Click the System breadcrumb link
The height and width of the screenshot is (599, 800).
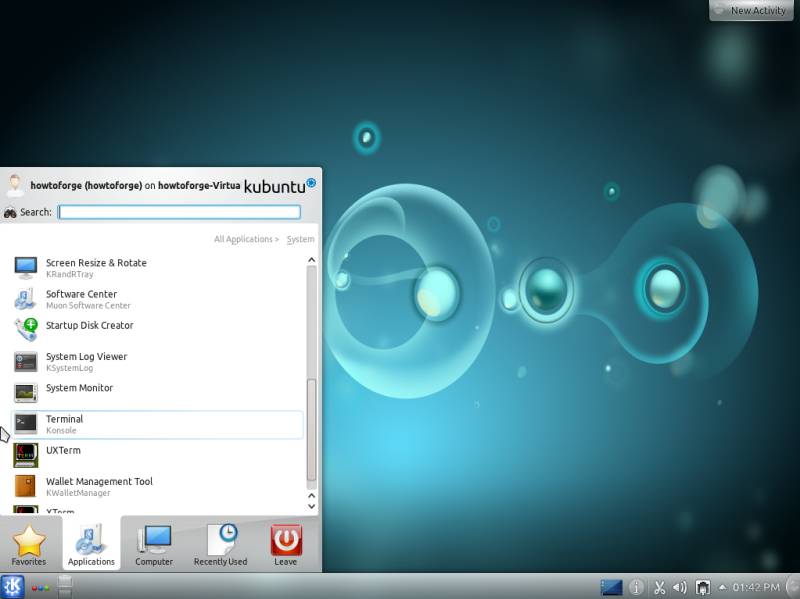point(301,239)
